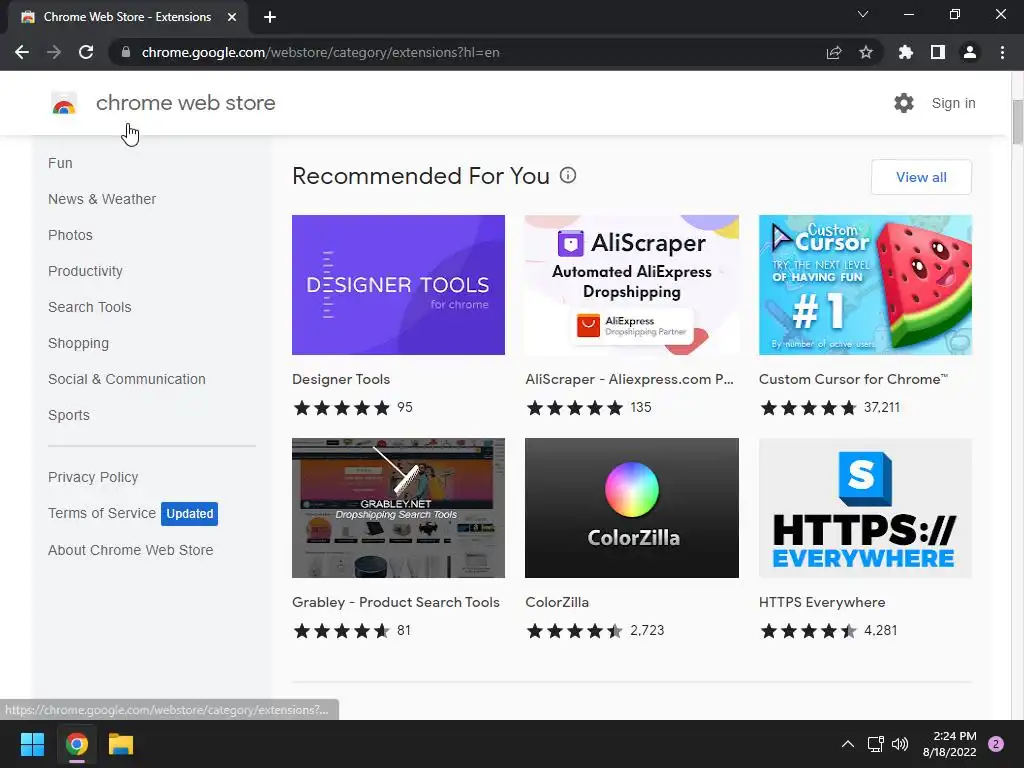Open the ColorZilla extension thumbnail
The image size is (1024, 768).
[x=632, y=508]
